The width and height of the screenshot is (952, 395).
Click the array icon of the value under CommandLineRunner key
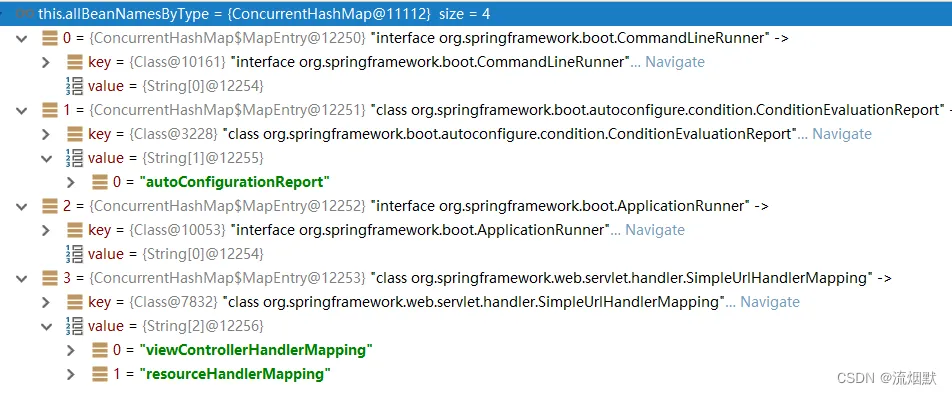[x=74, y=86]
